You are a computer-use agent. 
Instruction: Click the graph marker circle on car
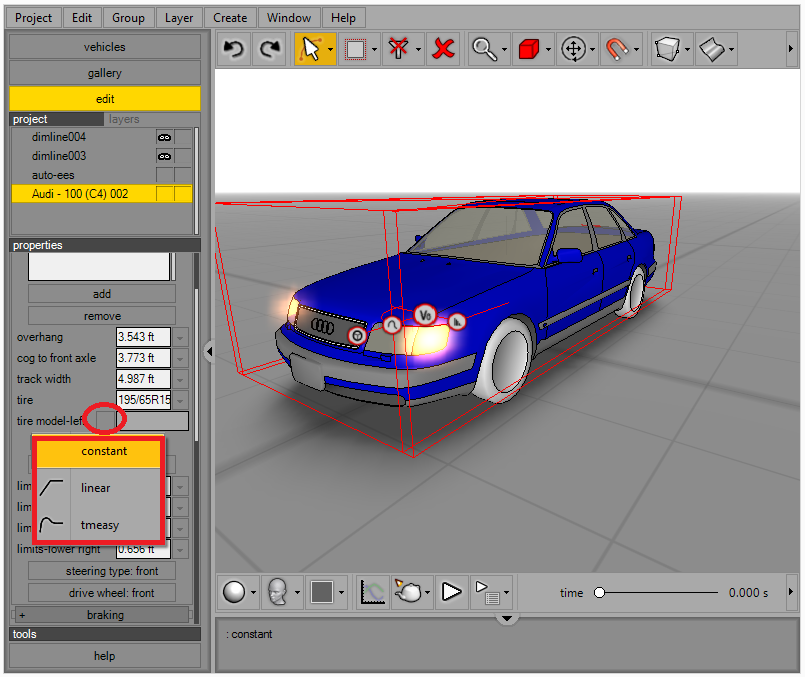coord(456,322)
